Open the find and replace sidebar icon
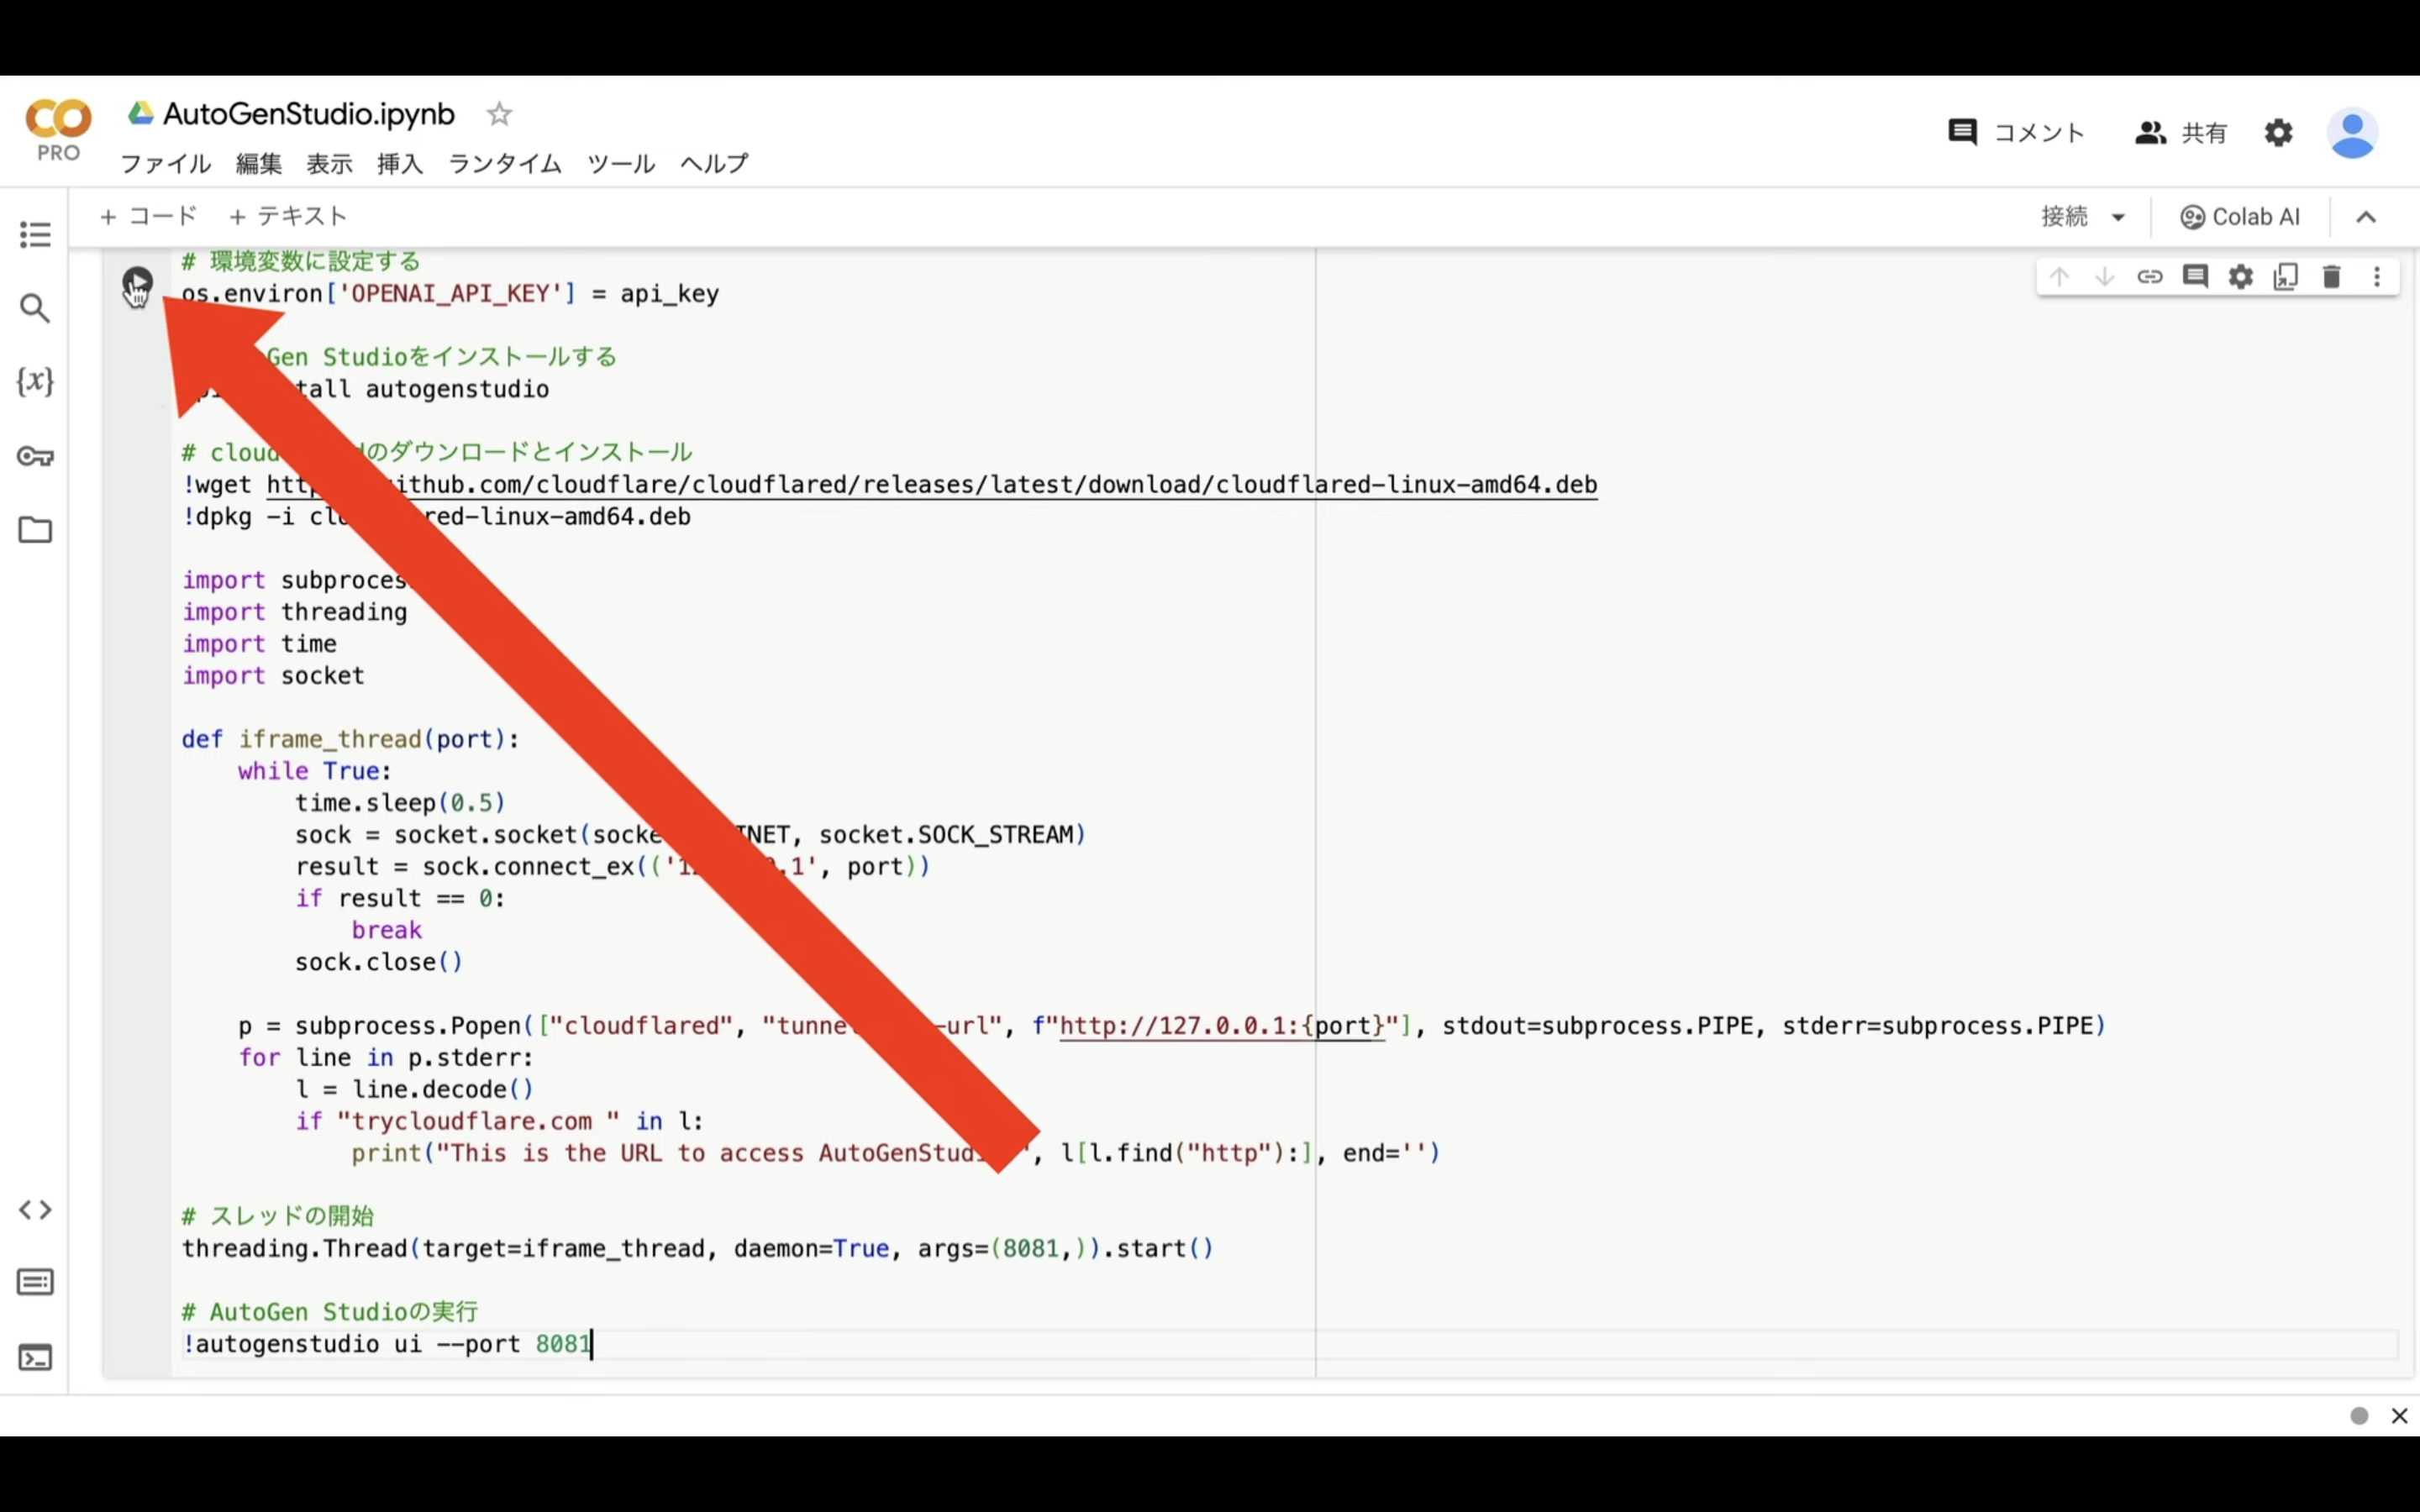 click(35, 308)
